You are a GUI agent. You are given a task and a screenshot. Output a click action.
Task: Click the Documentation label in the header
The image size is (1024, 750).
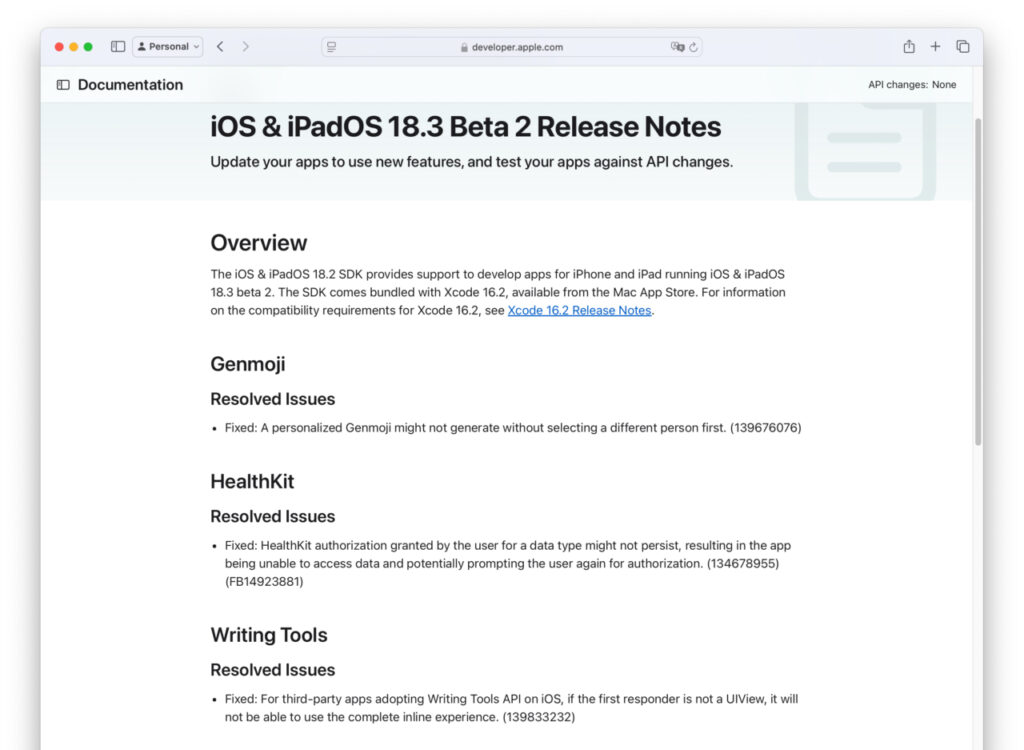point(129,85)
